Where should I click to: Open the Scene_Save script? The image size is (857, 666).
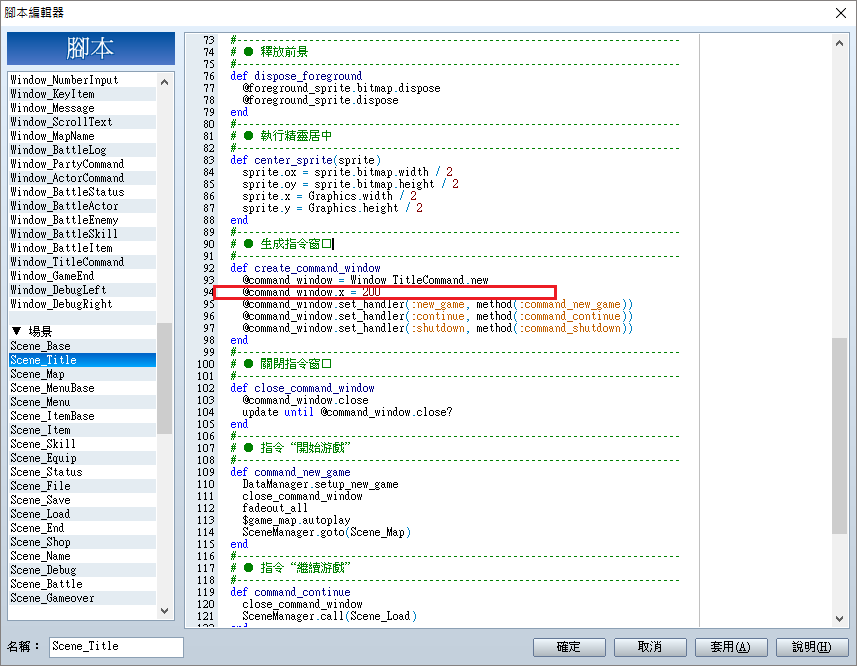pos(83,500)
